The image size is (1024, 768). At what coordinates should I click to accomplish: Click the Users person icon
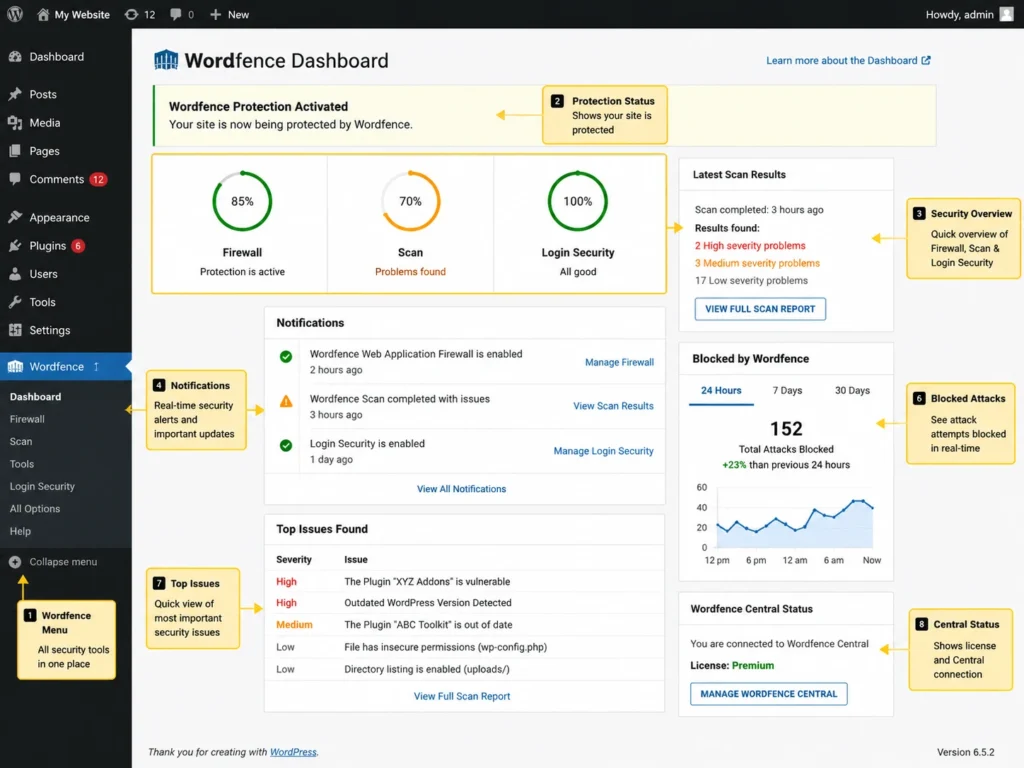tap(15, 274)
